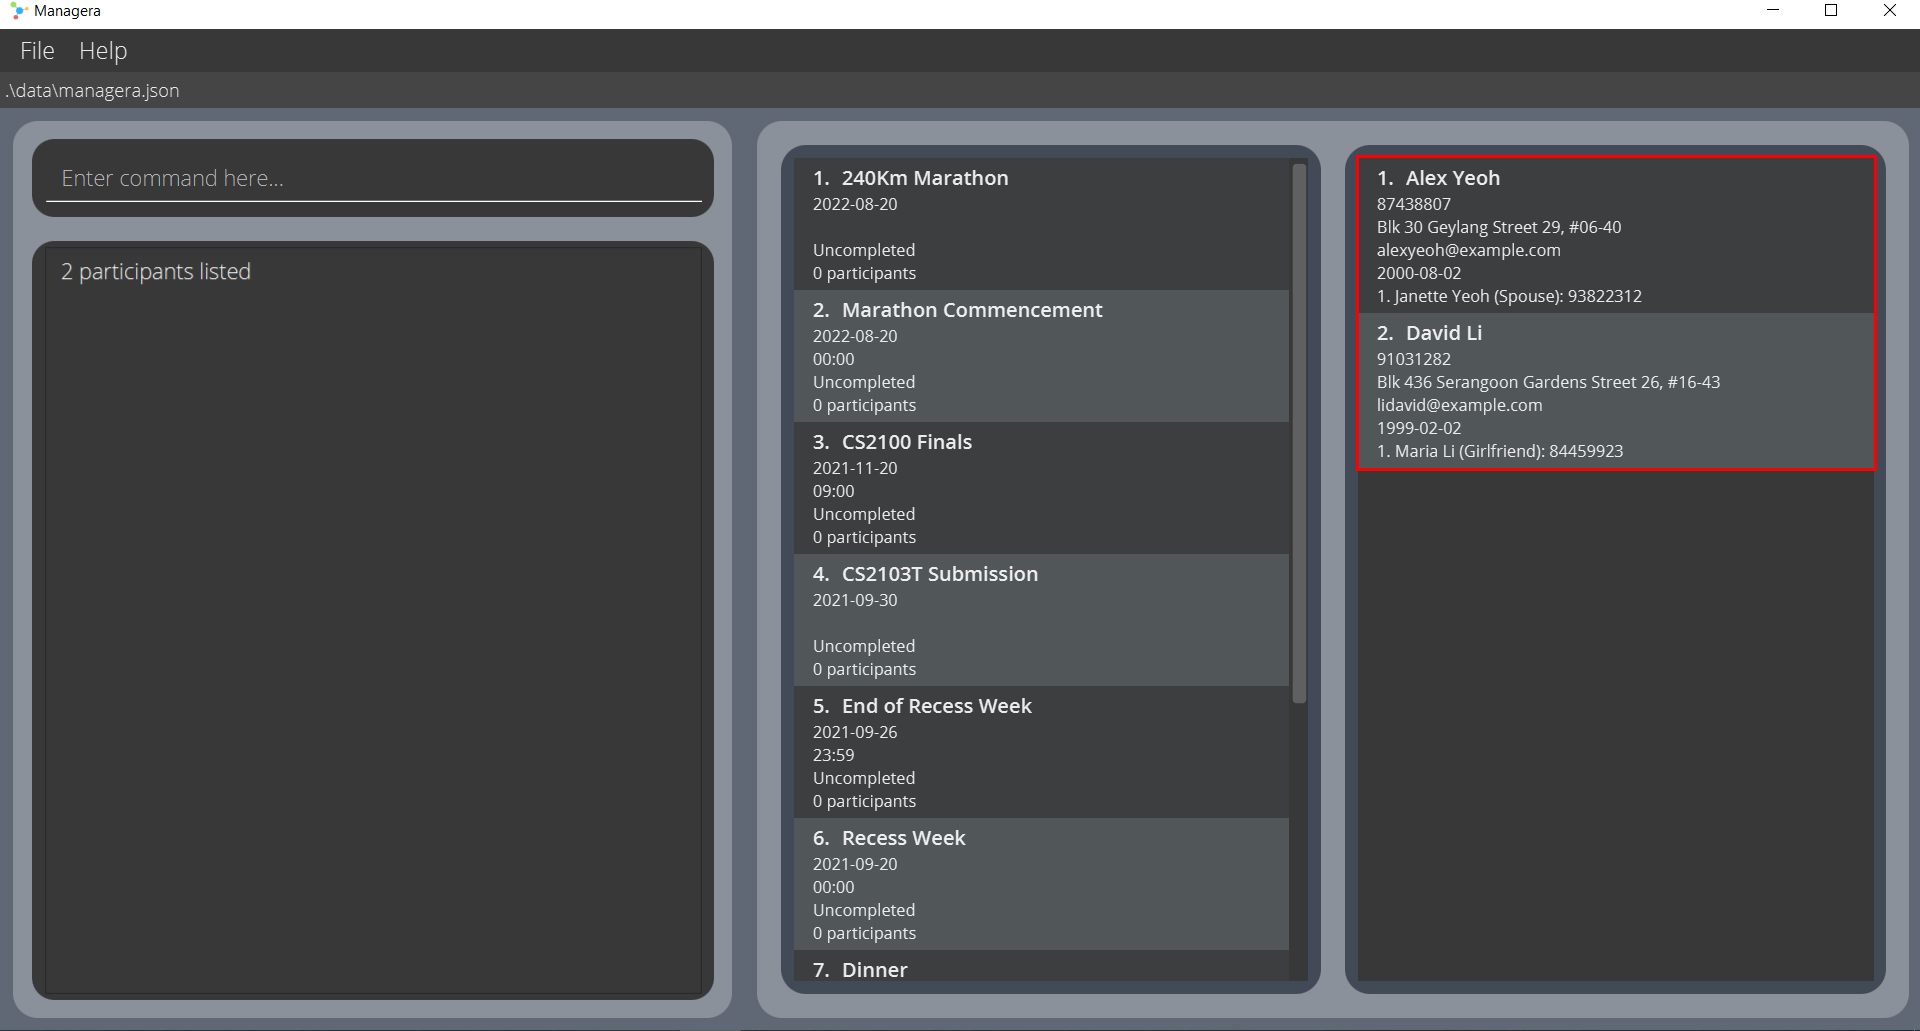Screen dimensions: 1920x1031
Task: Click the Managera app icon in title bar
Action: 18,11
